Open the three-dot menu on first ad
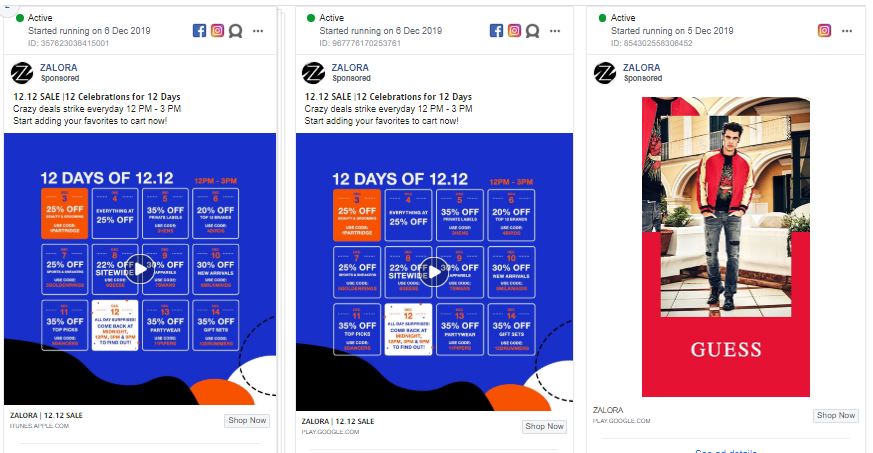873x453 pixels. (x=258, y=31)
